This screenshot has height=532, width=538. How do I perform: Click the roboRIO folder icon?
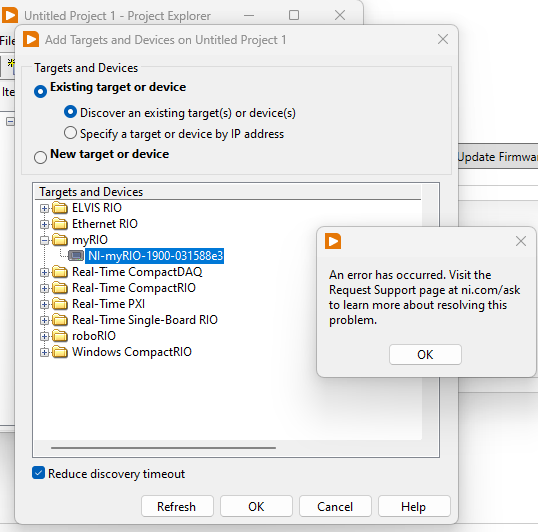click(60, 335)
